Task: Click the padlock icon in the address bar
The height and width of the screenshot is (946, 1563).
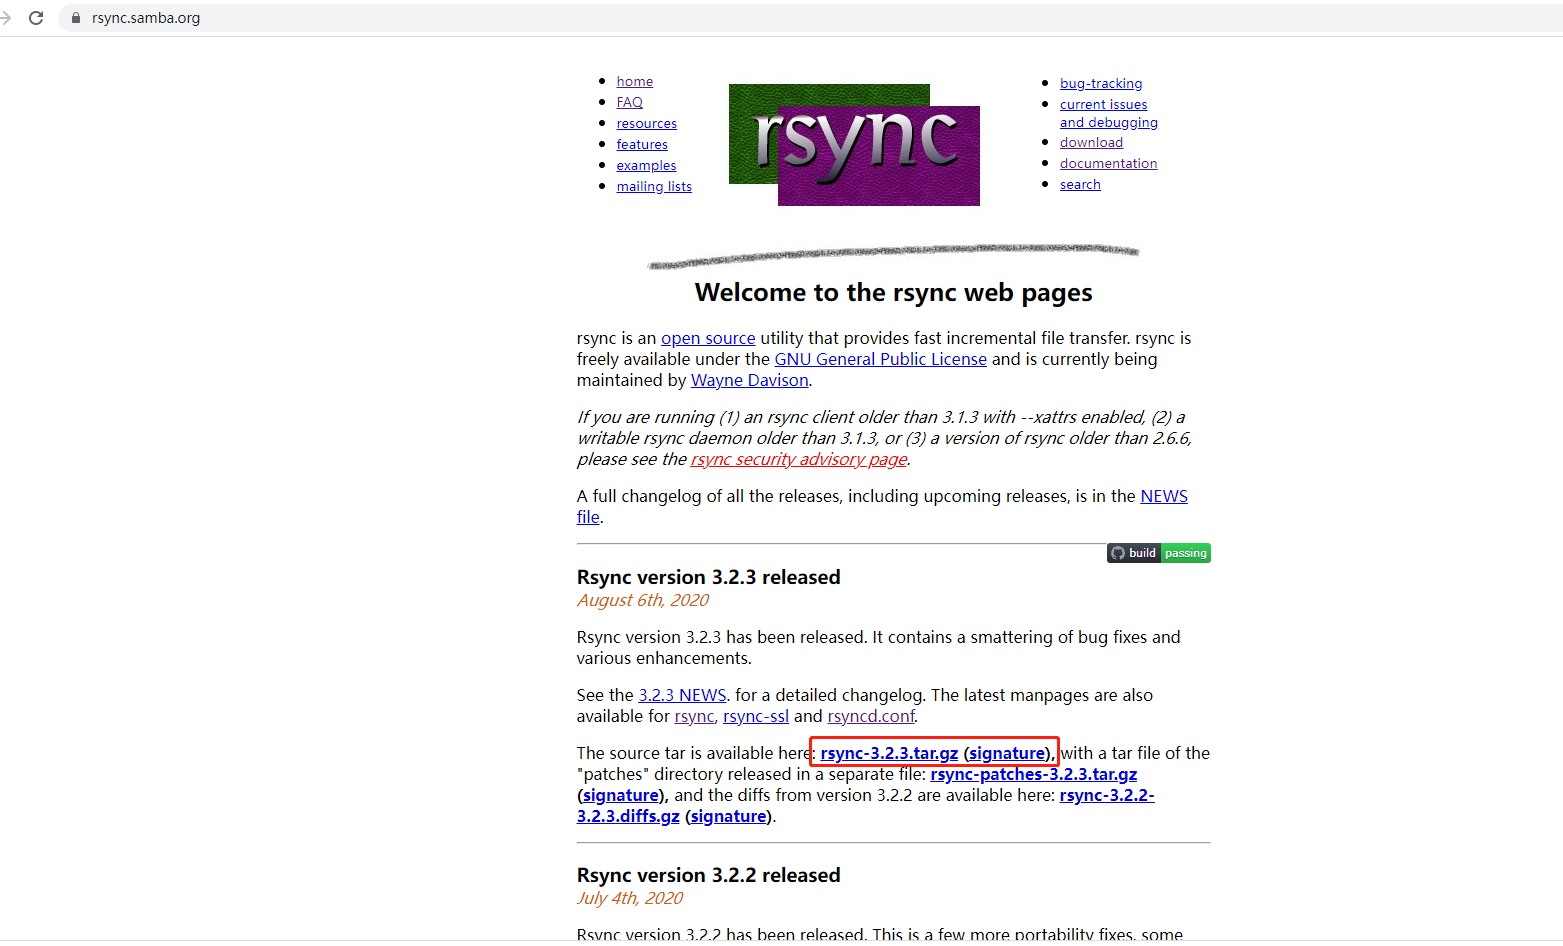Action: [75, 17]
